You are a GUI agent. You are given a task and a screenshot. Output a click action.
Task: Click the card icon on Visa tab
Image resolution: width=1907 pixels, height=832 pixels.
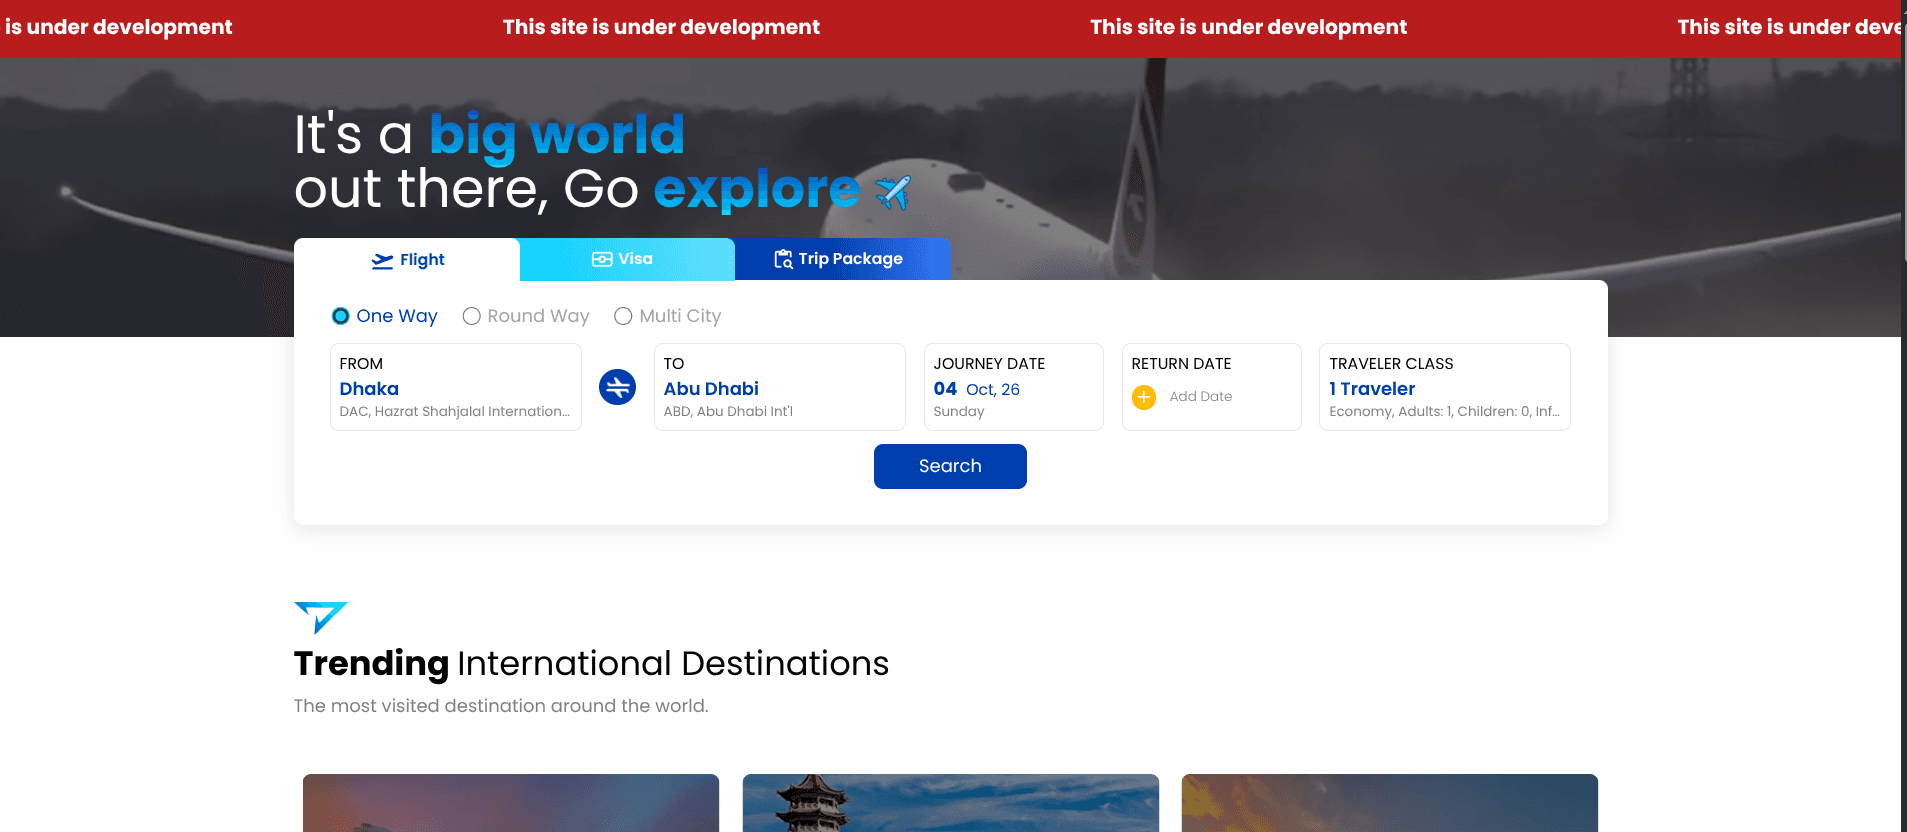(x=602, y=259)
